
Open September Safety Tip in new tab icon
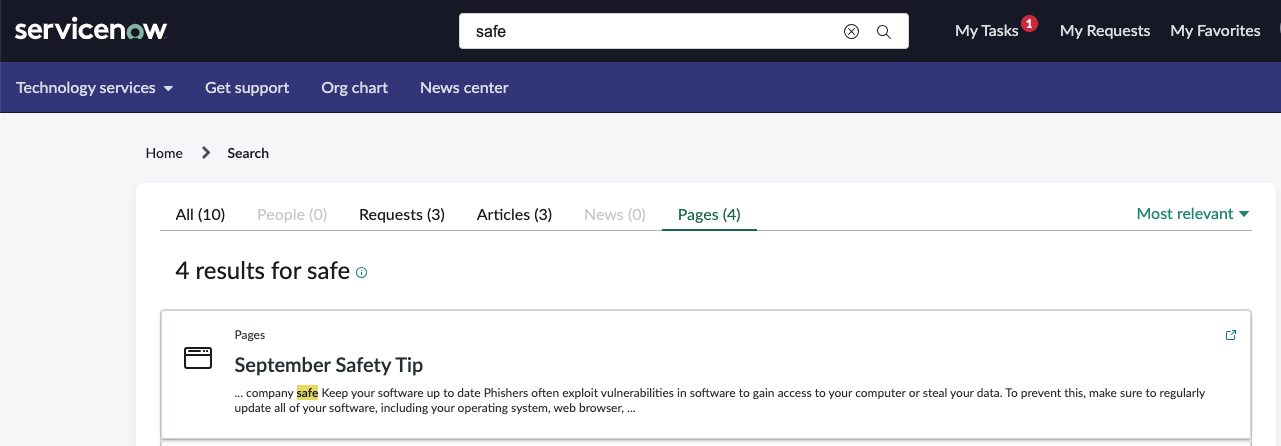(1231, 335)
